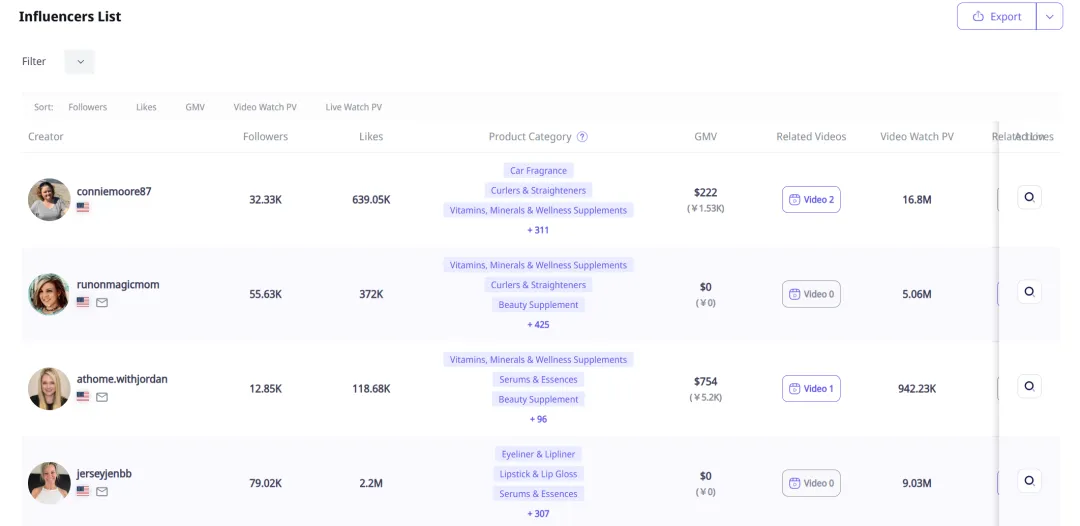Click the search action icon for runonmagicmom
Screen dimensions: 1080x526
[x=1029, y=292]
